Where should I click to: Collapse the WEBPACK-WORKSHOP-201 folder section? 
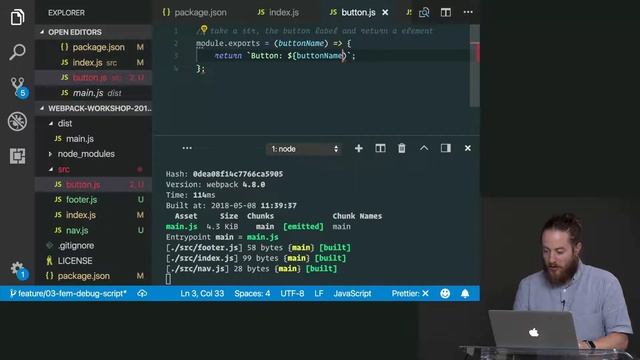pyautogui.click(x=93, y=108)
